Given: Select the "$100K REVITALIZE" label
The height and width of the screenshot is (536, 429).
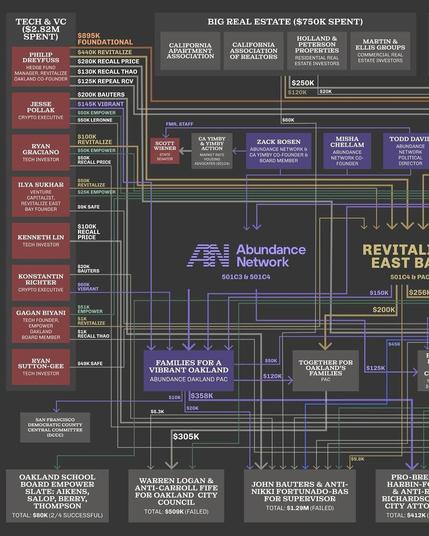Looking at the screenshot, I should 95,139.
